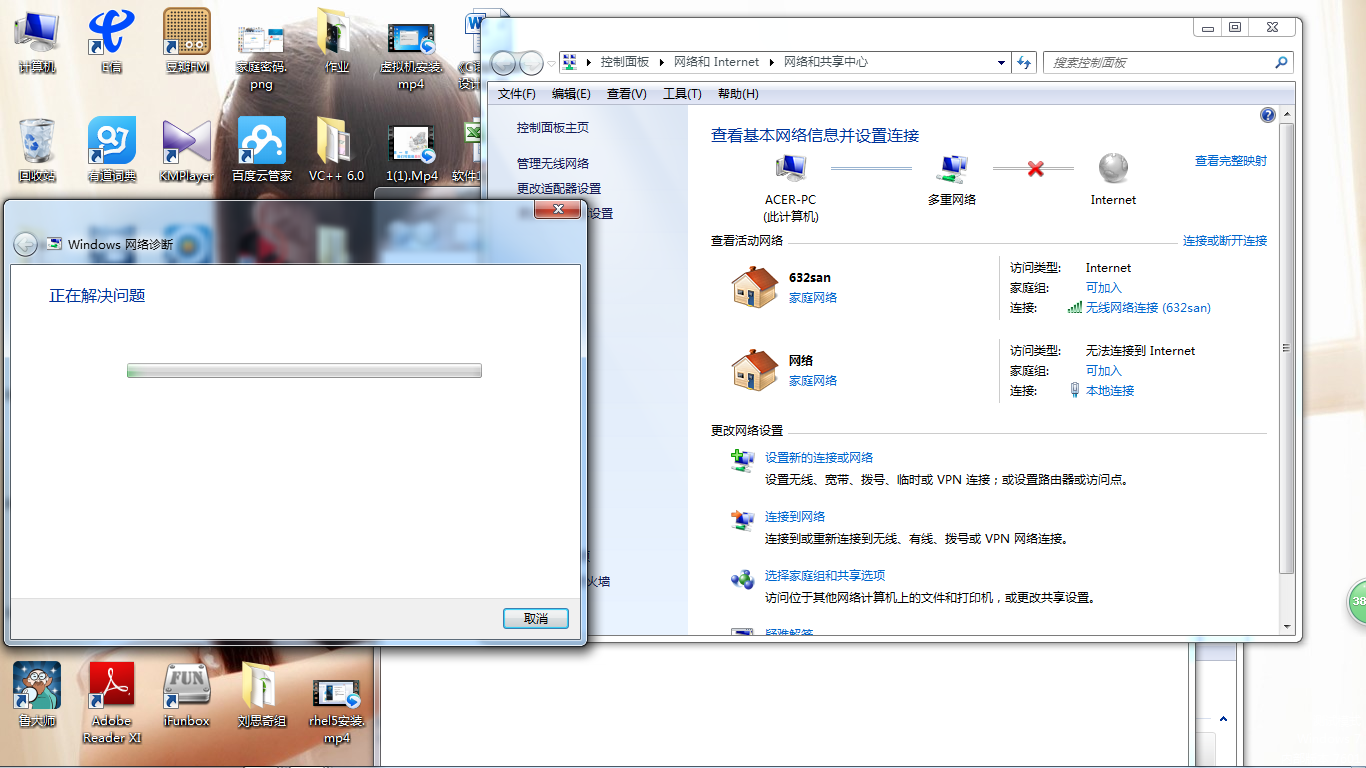Launch iFunbox from the desktop
Image resolution: width=1366 pixels, height=768 pixels.
pyautogui.click(x=186, y=695)
